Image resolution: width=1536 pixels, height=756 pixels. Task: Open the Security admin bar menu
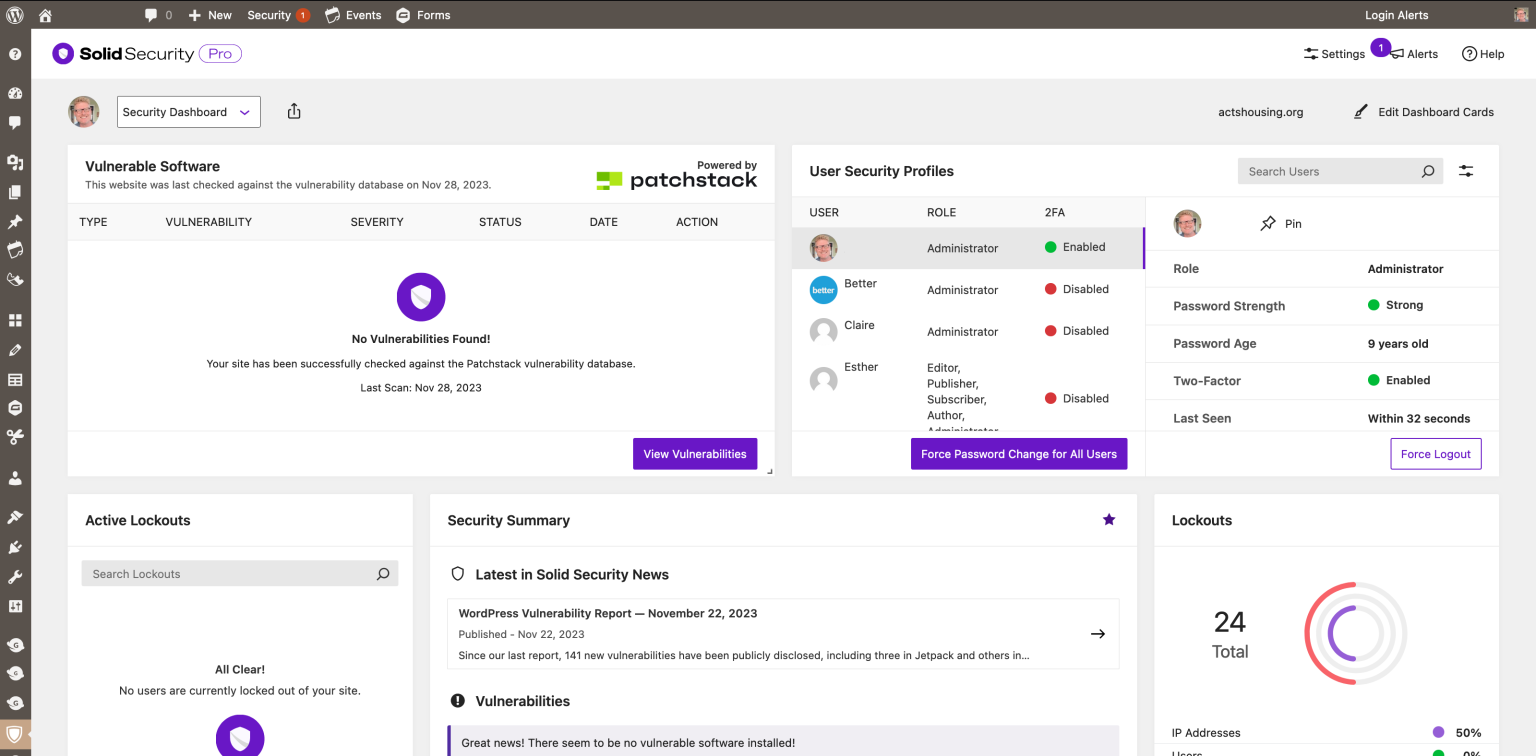pos(269,14)
